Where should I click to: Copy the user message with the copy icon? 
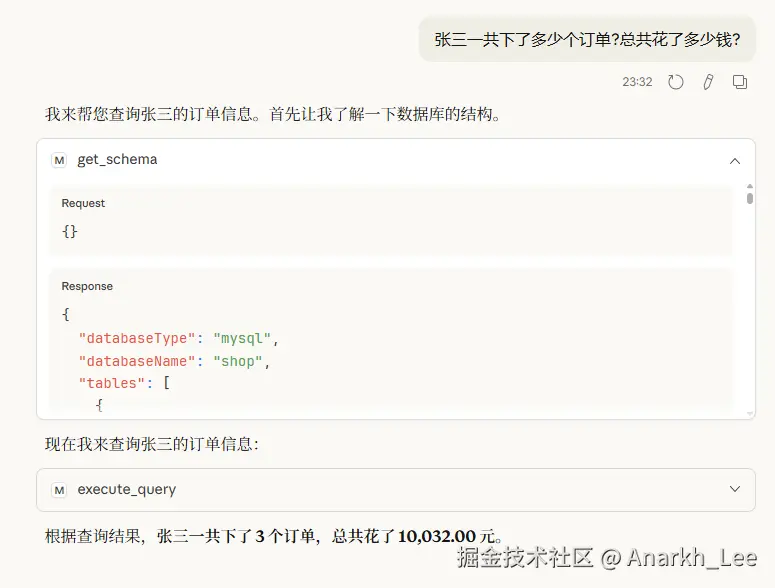pos(740,82)
